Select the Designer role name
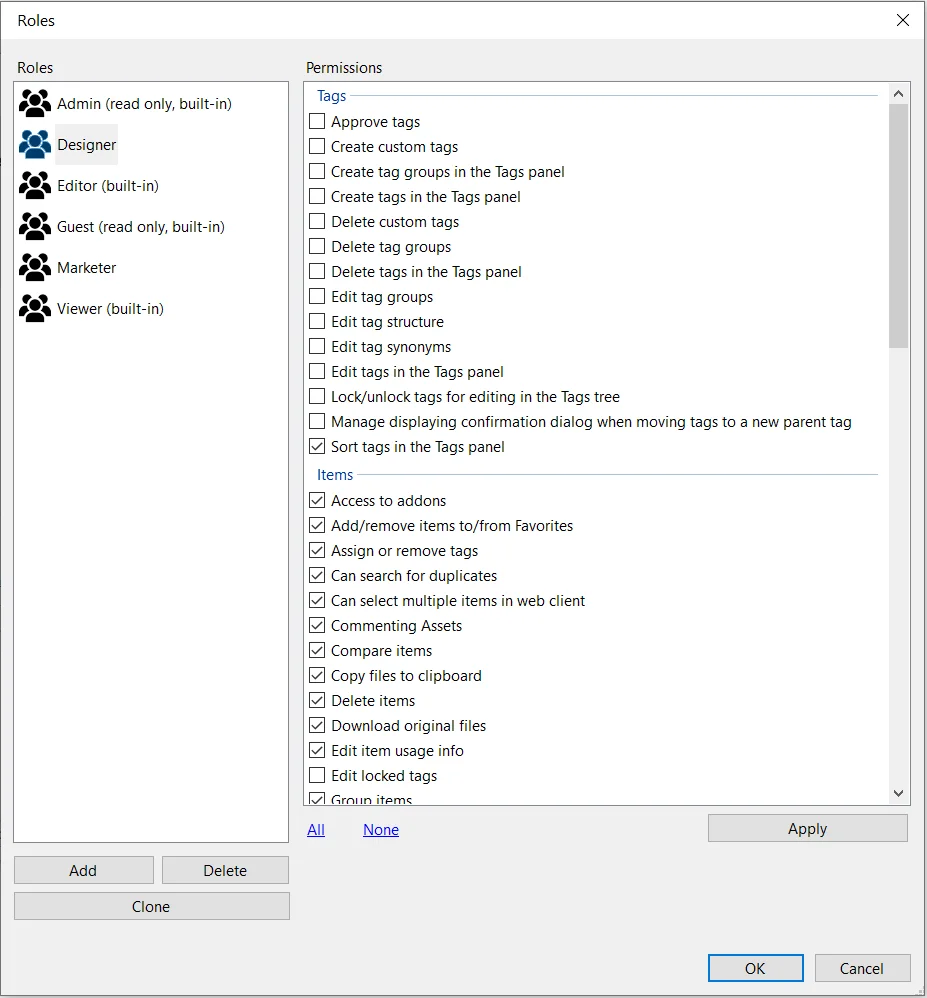 87,144
